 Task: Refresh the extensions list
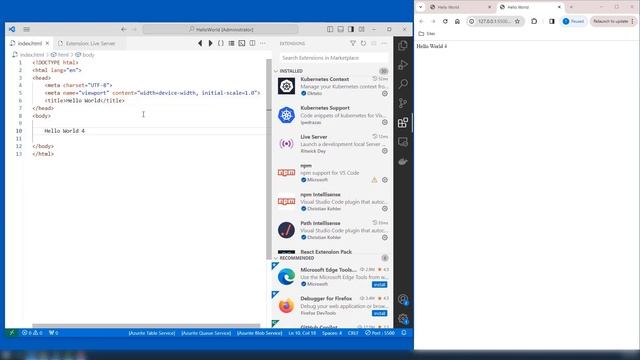click(x=363, y=43)
